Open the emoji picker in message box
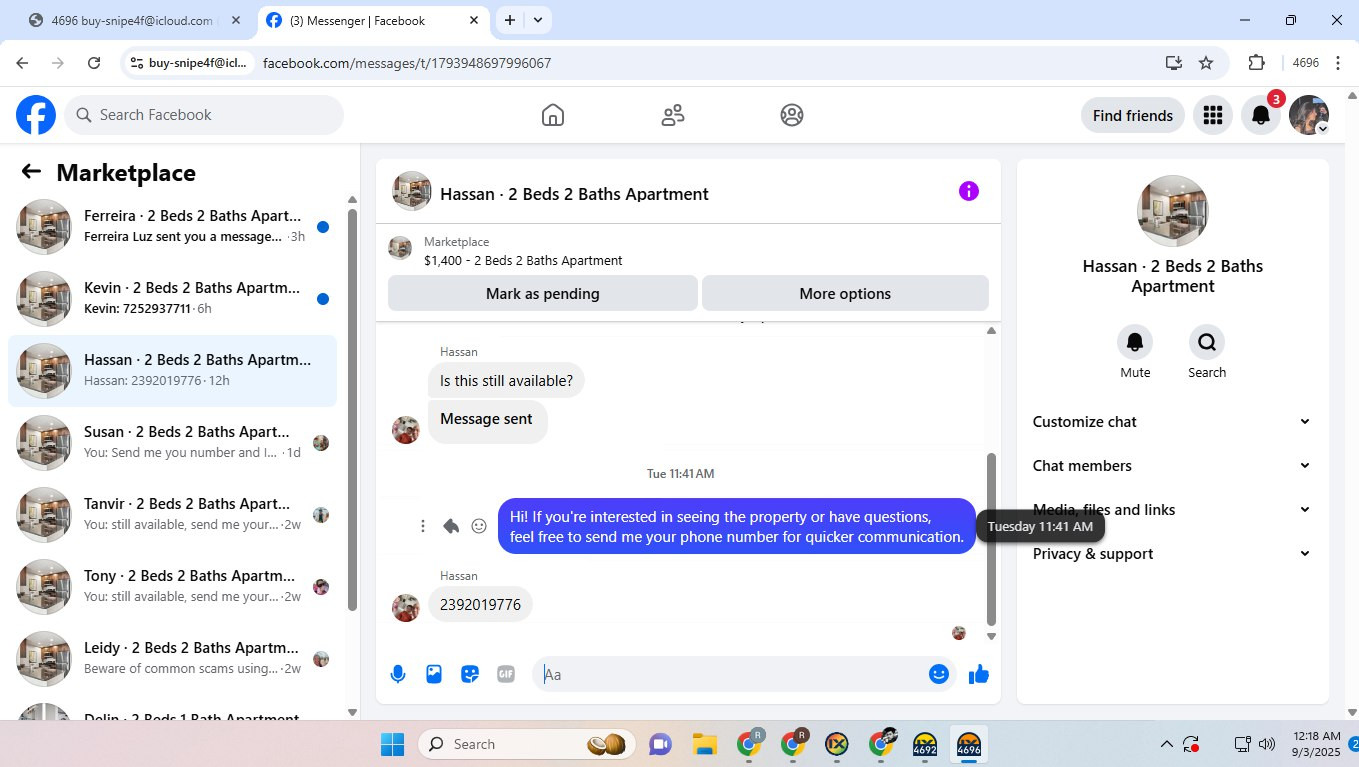 click(x=939, y=674)
